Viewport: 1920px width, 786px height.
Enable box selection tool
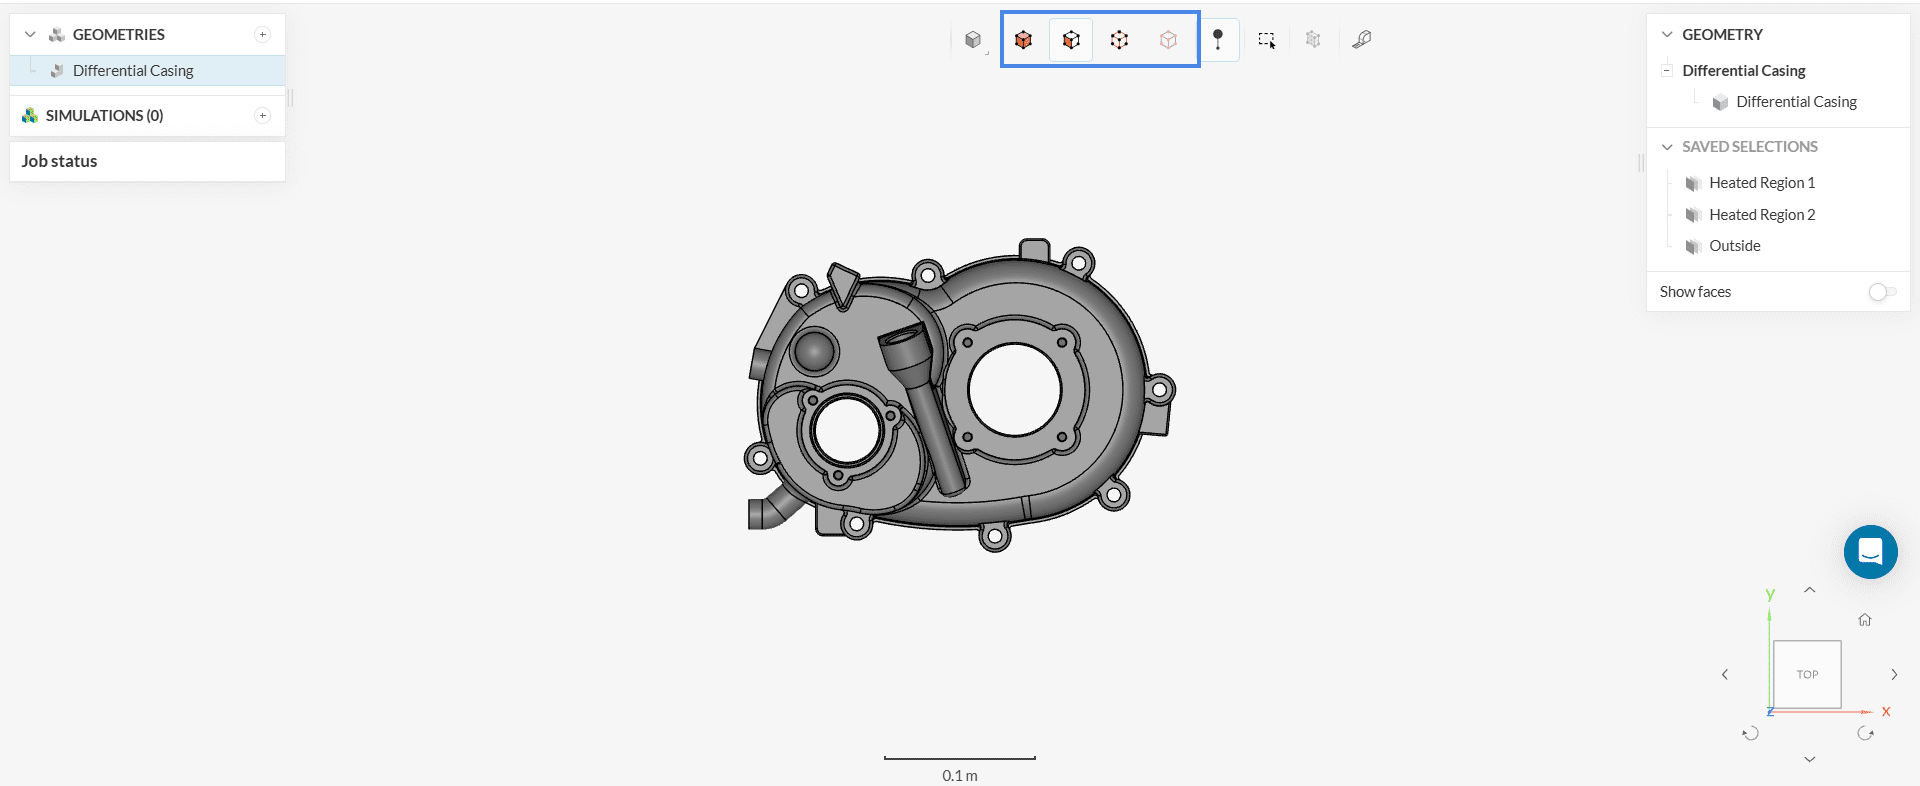point(1266,40)
